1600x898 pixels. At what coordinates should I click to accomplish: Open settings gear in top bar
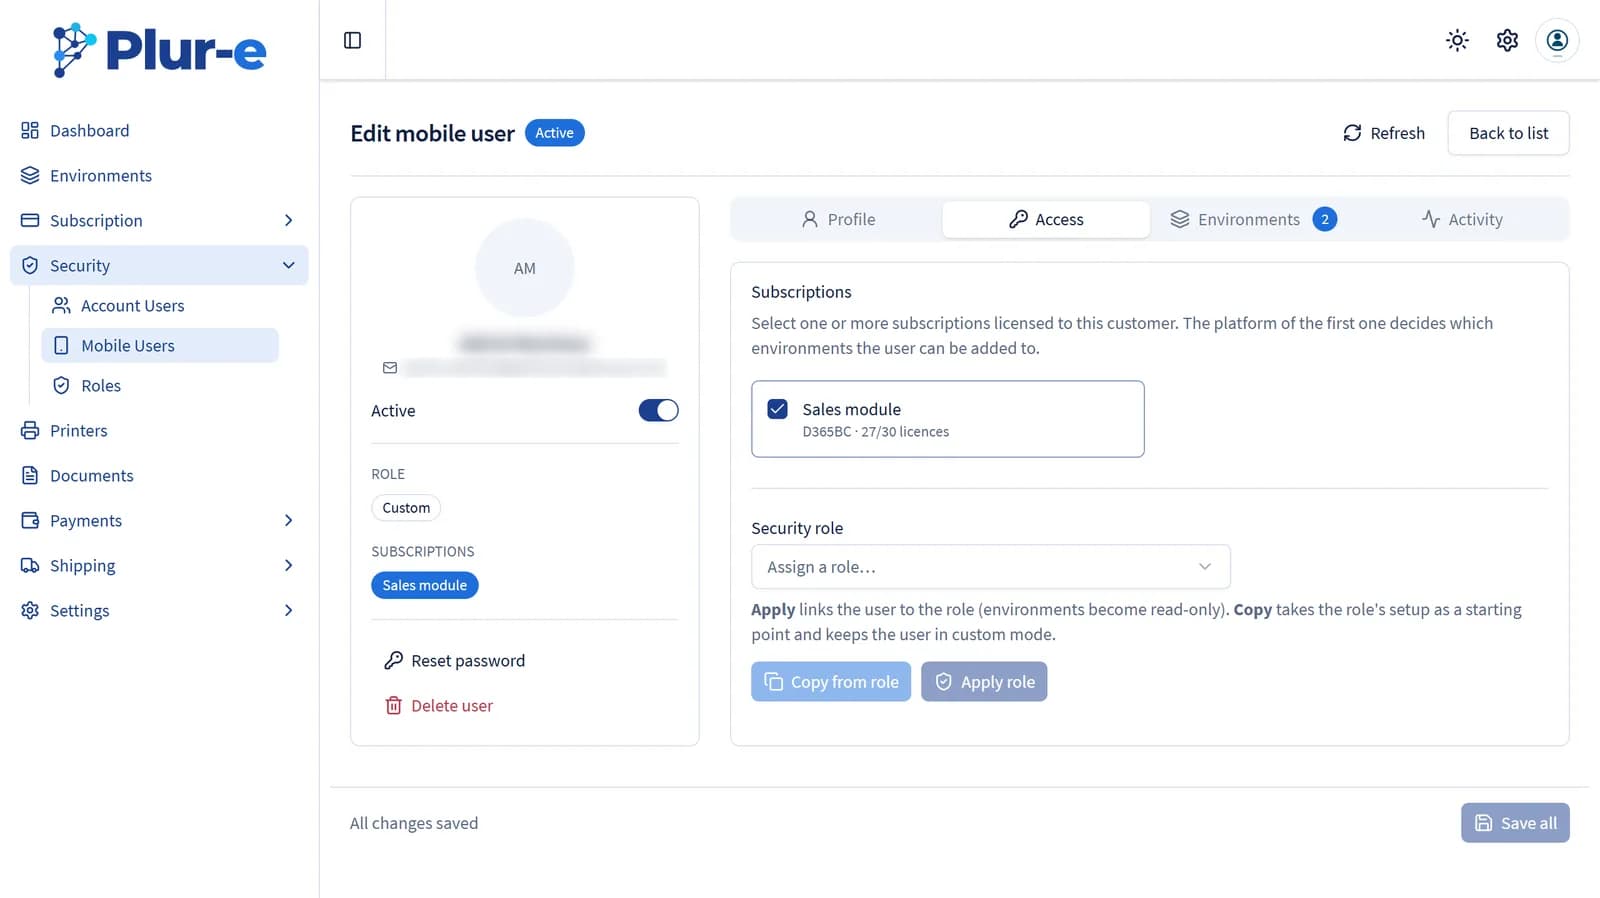click(1507, 40)
